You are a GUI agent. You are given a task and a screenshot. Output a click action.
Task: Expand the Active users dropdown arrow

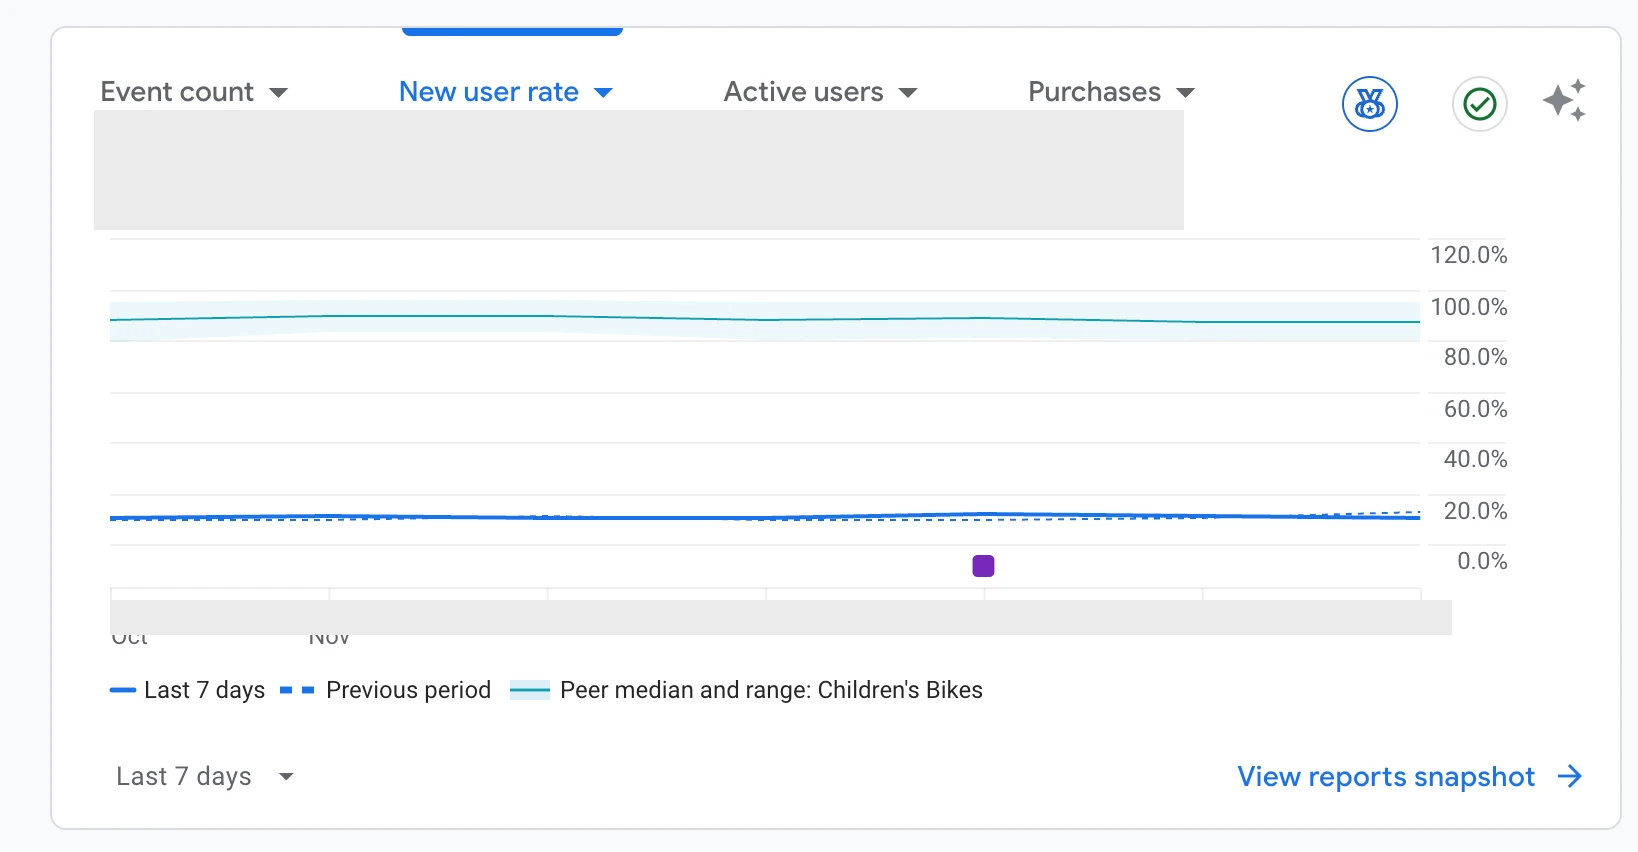click(908, 93)
